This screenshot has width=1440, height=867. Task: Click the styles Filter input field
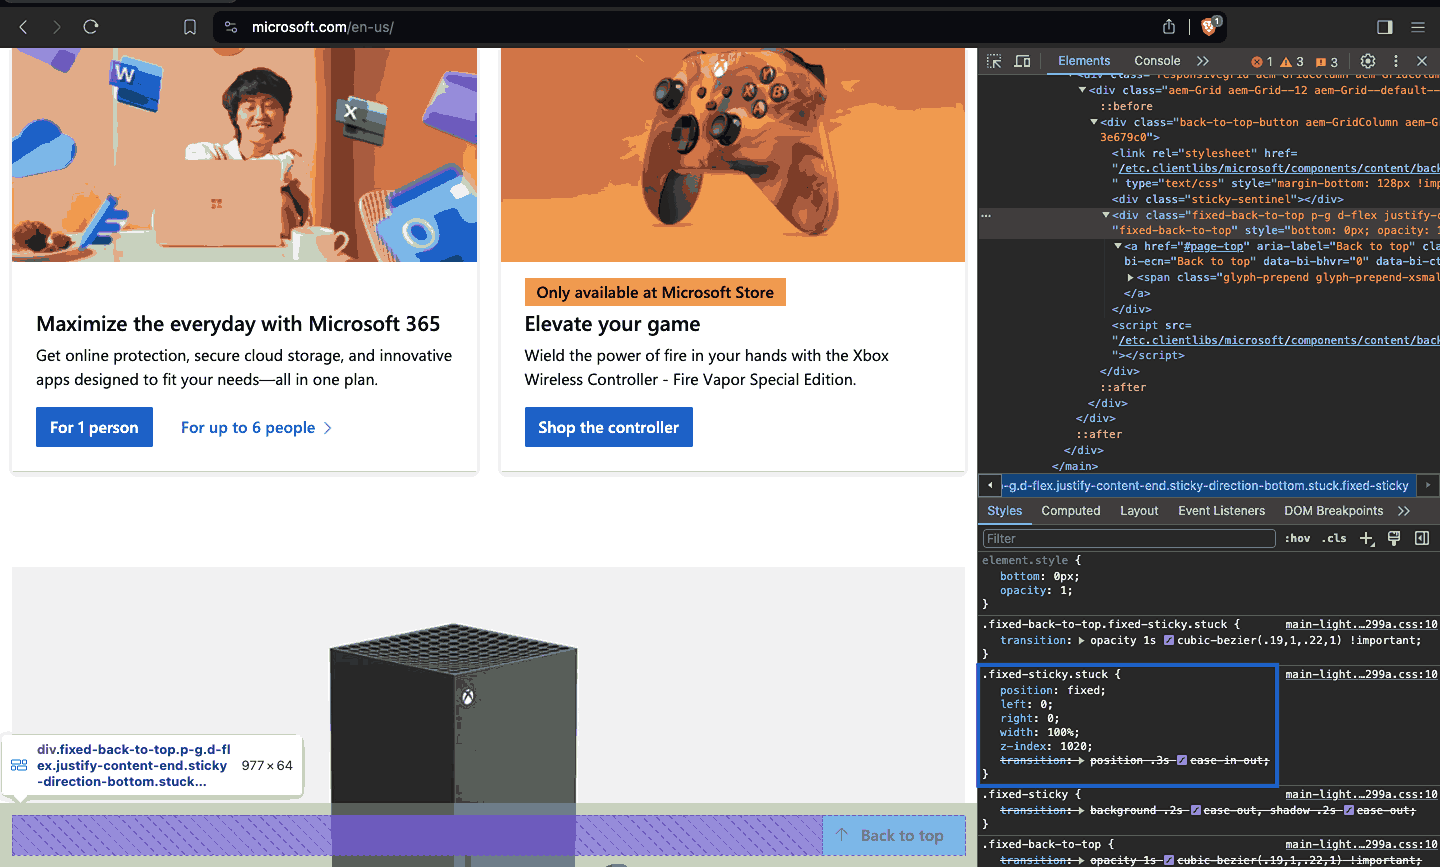pos(1129,538)
